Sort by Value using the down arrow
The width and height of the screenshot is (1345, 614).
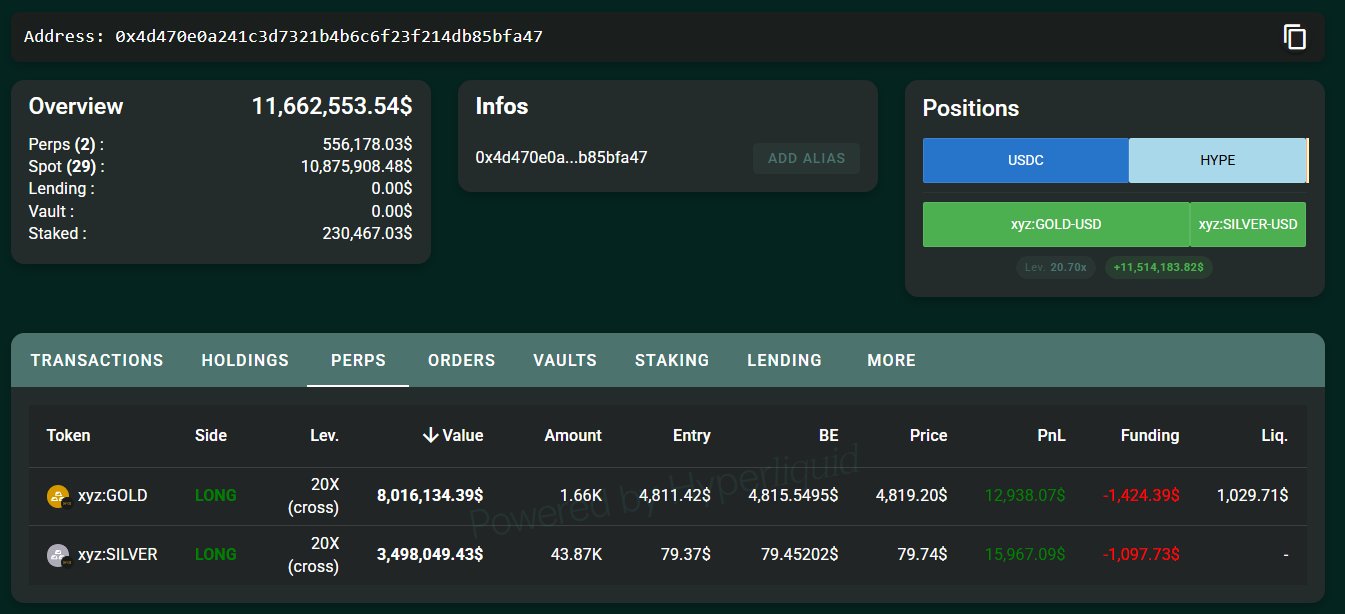430,435
